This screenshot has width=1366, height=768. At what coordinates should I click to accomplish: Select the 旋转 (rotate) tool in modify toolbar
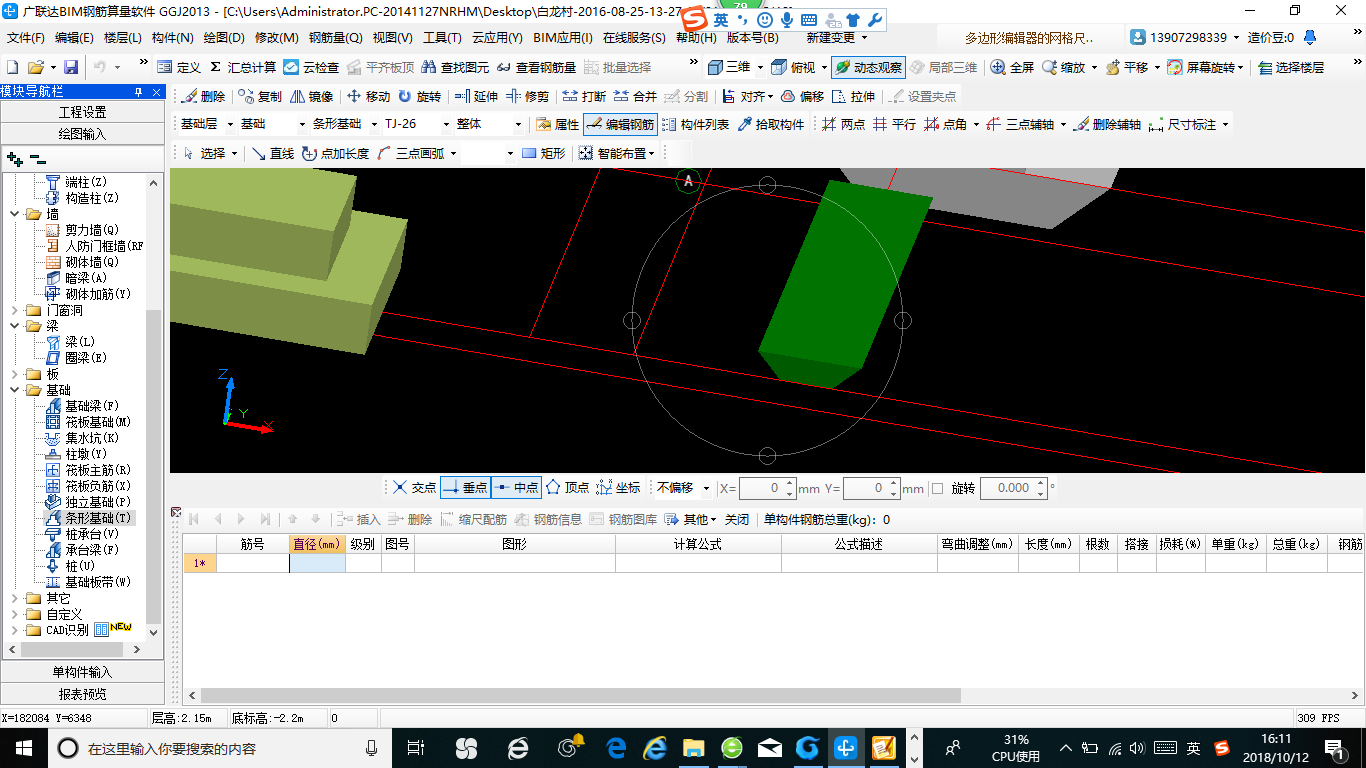click(x=419, y=97)
